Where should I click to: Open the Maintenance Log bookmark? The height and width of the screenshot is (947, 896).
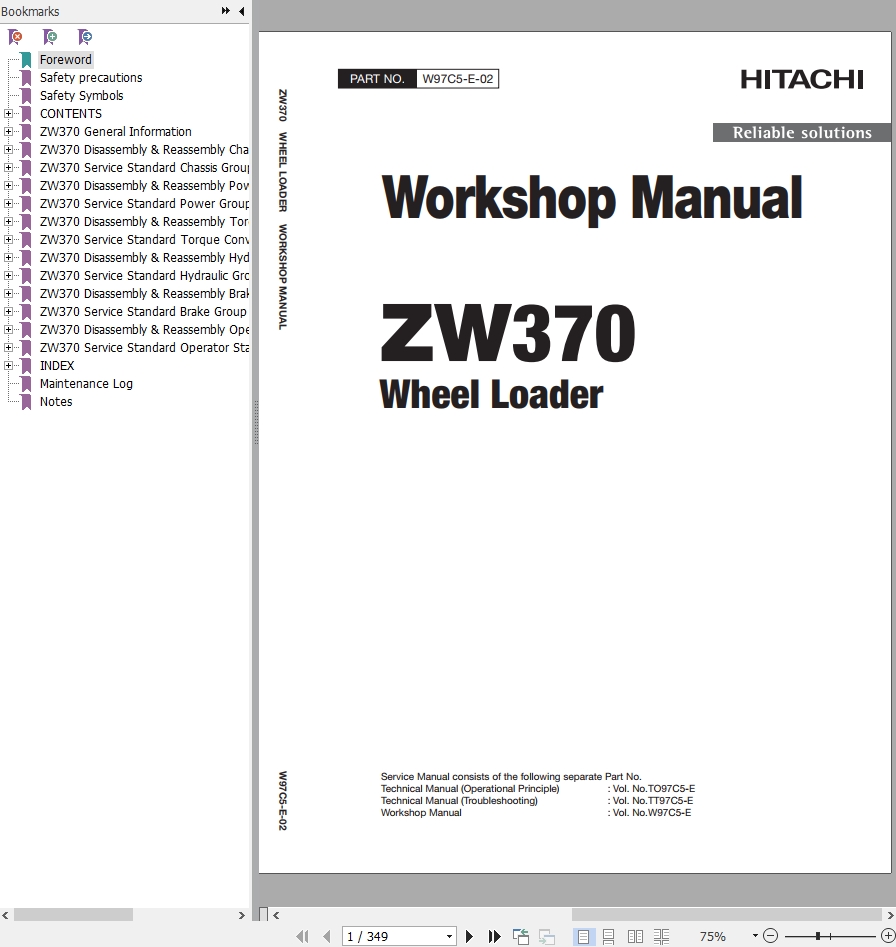click(86, 384)
